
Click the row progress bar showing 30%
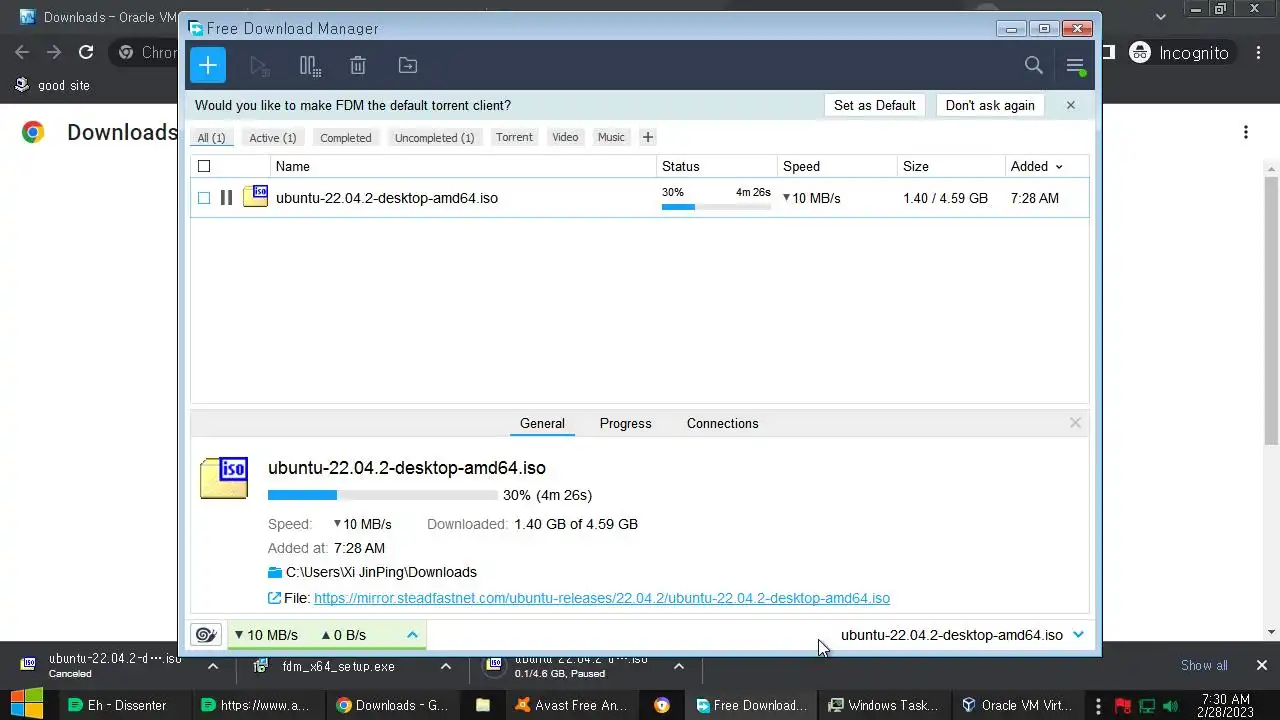(x=716, y=207)
